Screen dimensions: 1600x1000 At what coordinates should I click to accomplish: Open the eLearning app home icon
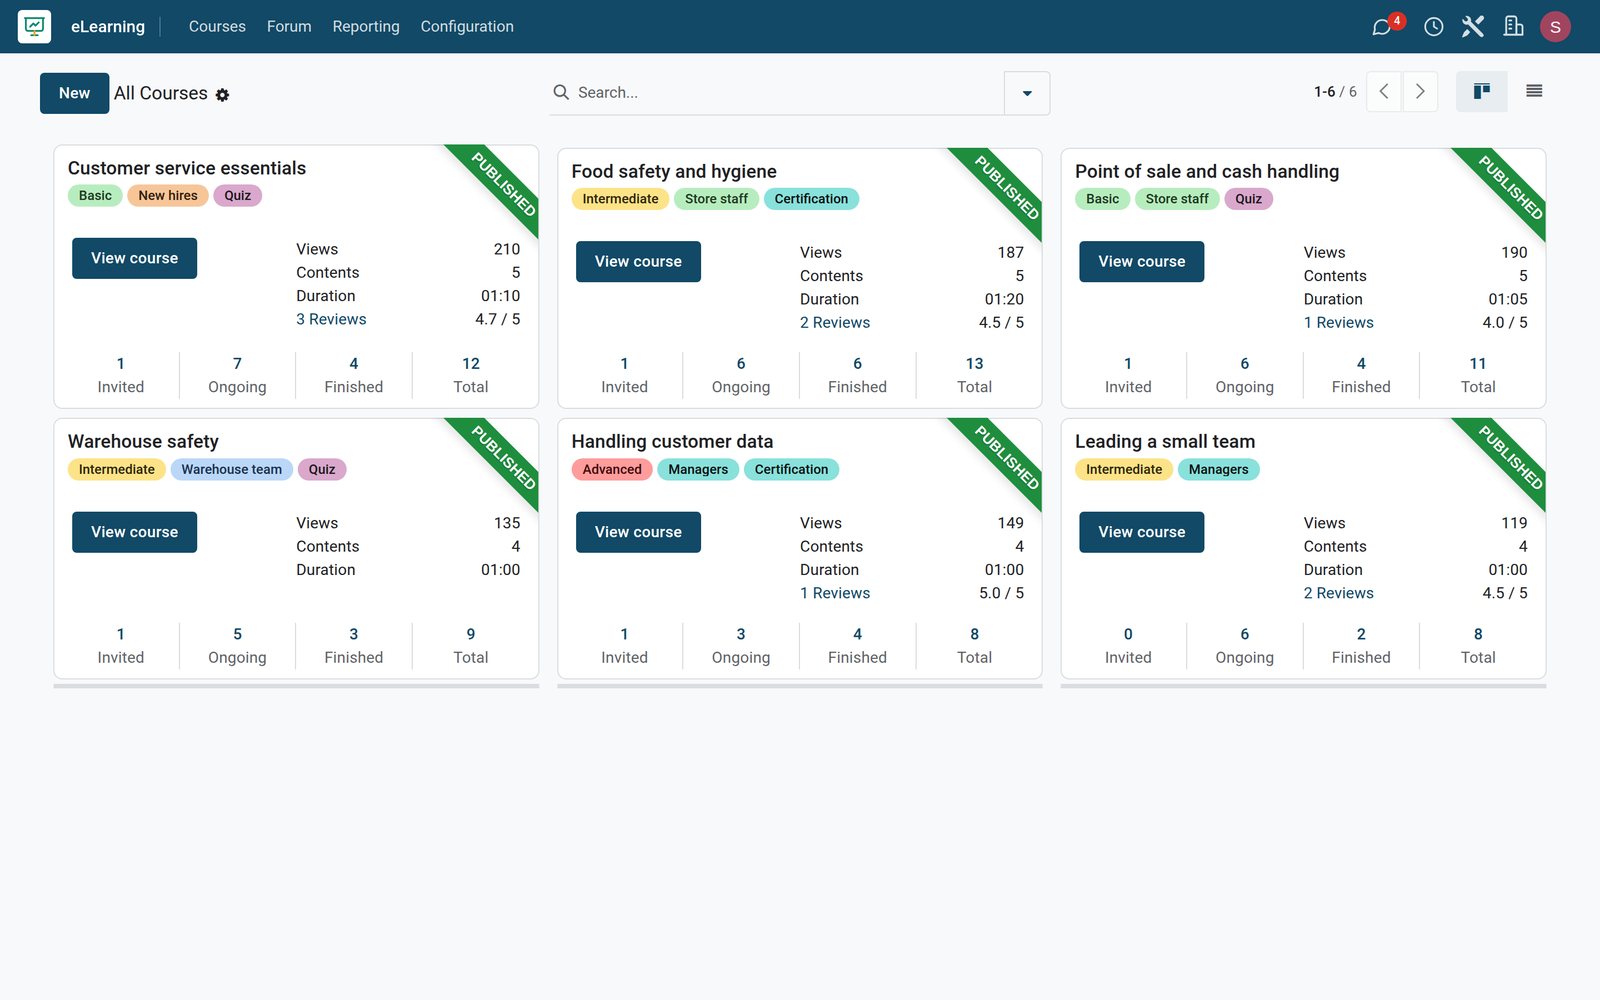click(34, 26)
